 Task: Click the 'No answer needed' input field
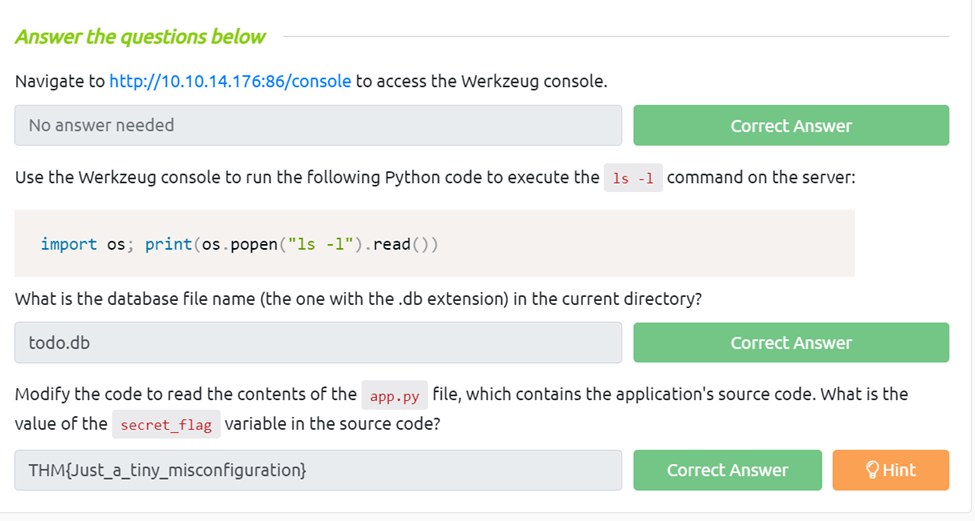coord(318,126)
